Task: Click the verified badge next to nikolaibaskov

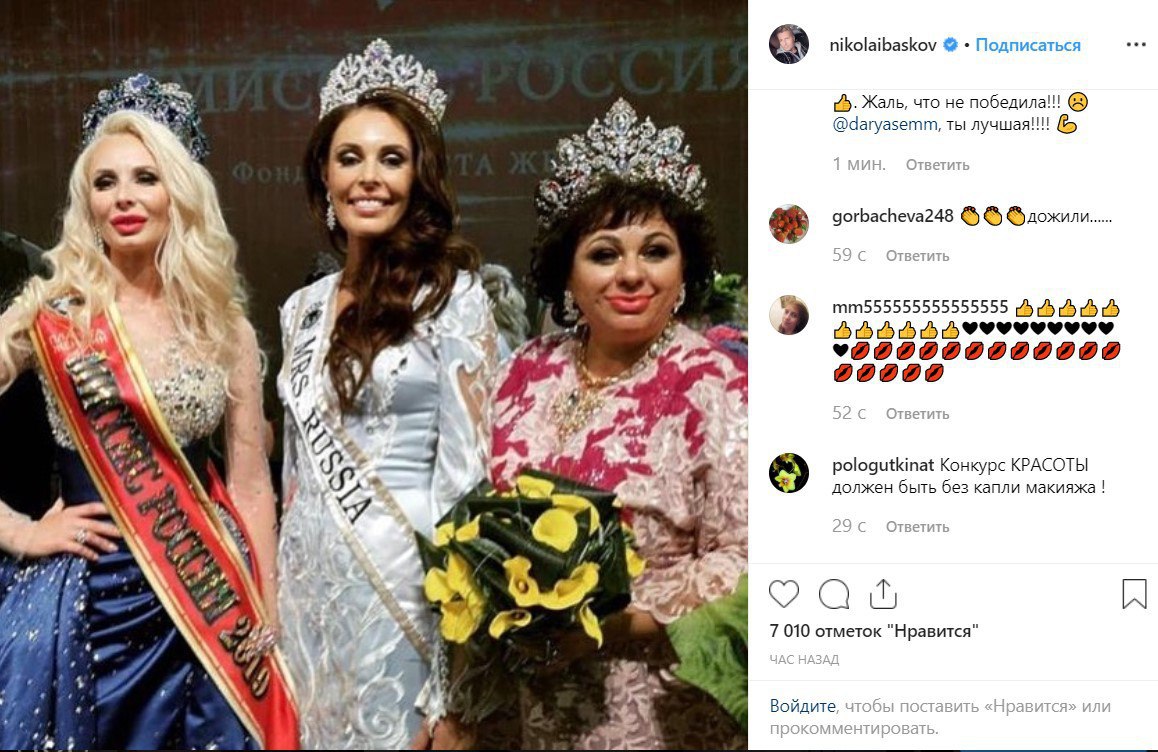Action: pos(950,45)
